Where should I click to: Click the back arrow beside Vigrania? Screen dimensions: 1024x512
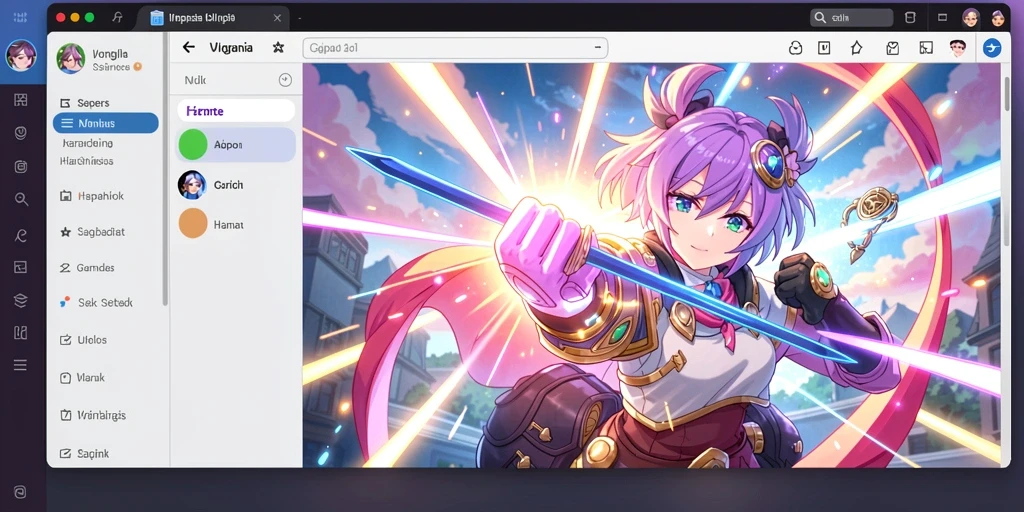(189, 47)
